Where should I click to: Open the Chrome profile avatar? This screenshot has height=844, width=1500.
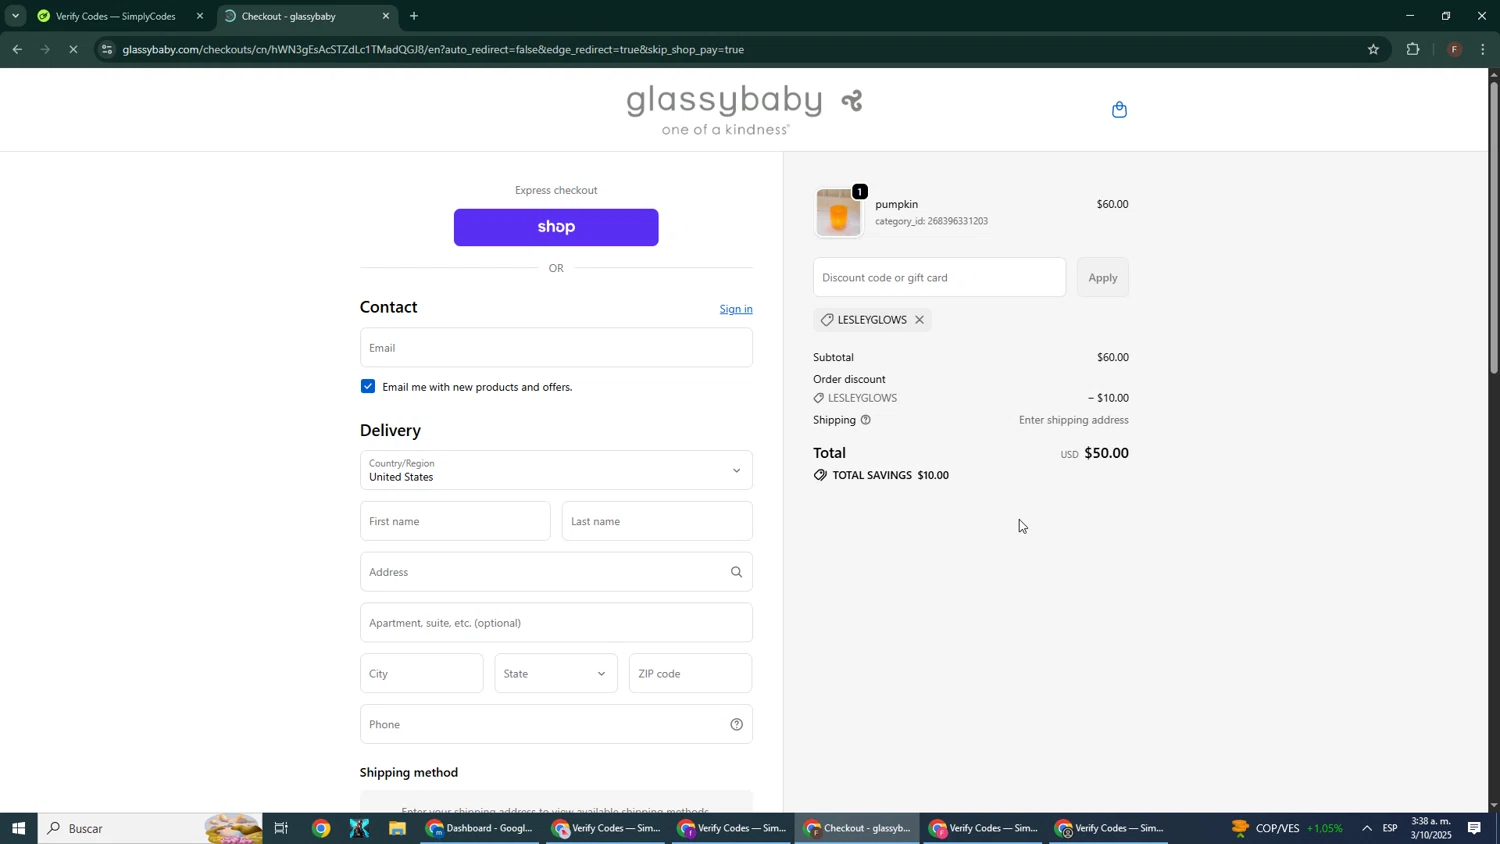tap(1454, 49)
